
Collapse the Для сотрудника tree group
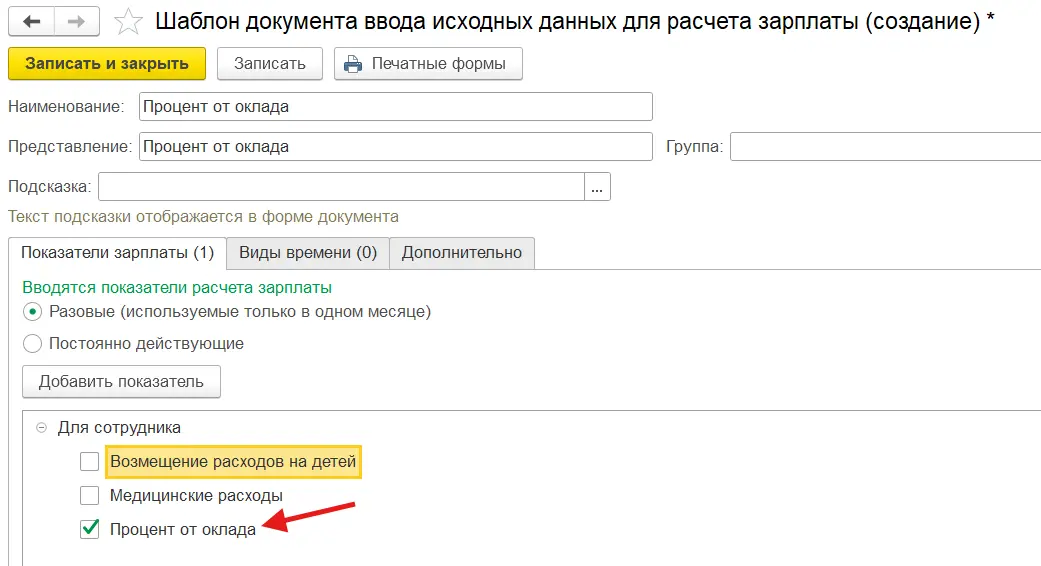pyautogui.click(x=41, y=427)
